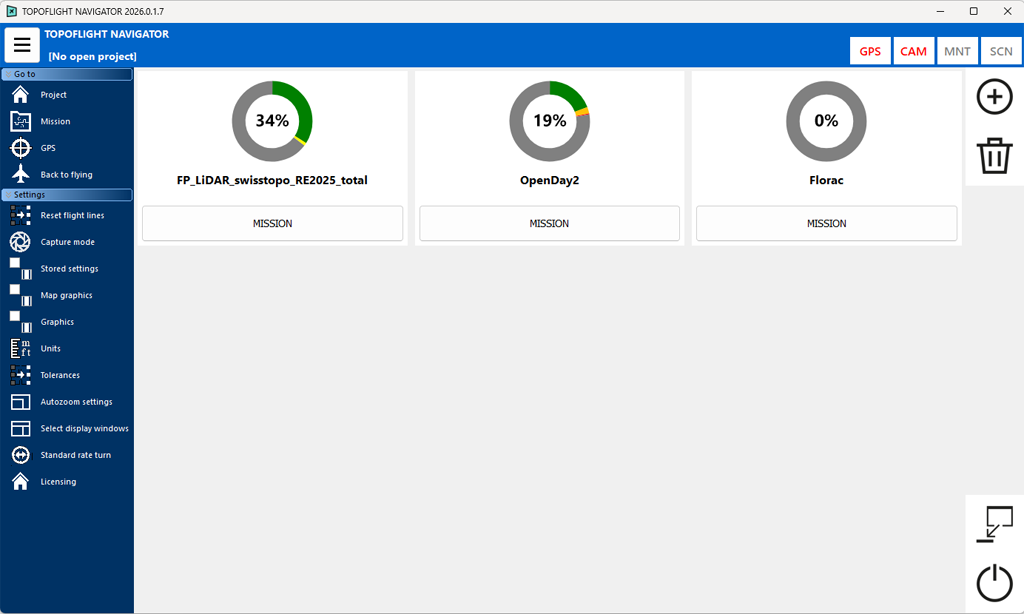Open Capture mode camera shutter icon

coord(20,242)
